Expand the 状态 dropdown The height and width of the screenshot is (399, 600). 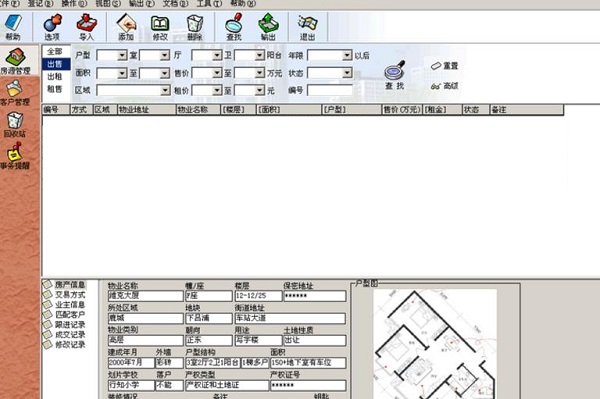click(347, 73)
